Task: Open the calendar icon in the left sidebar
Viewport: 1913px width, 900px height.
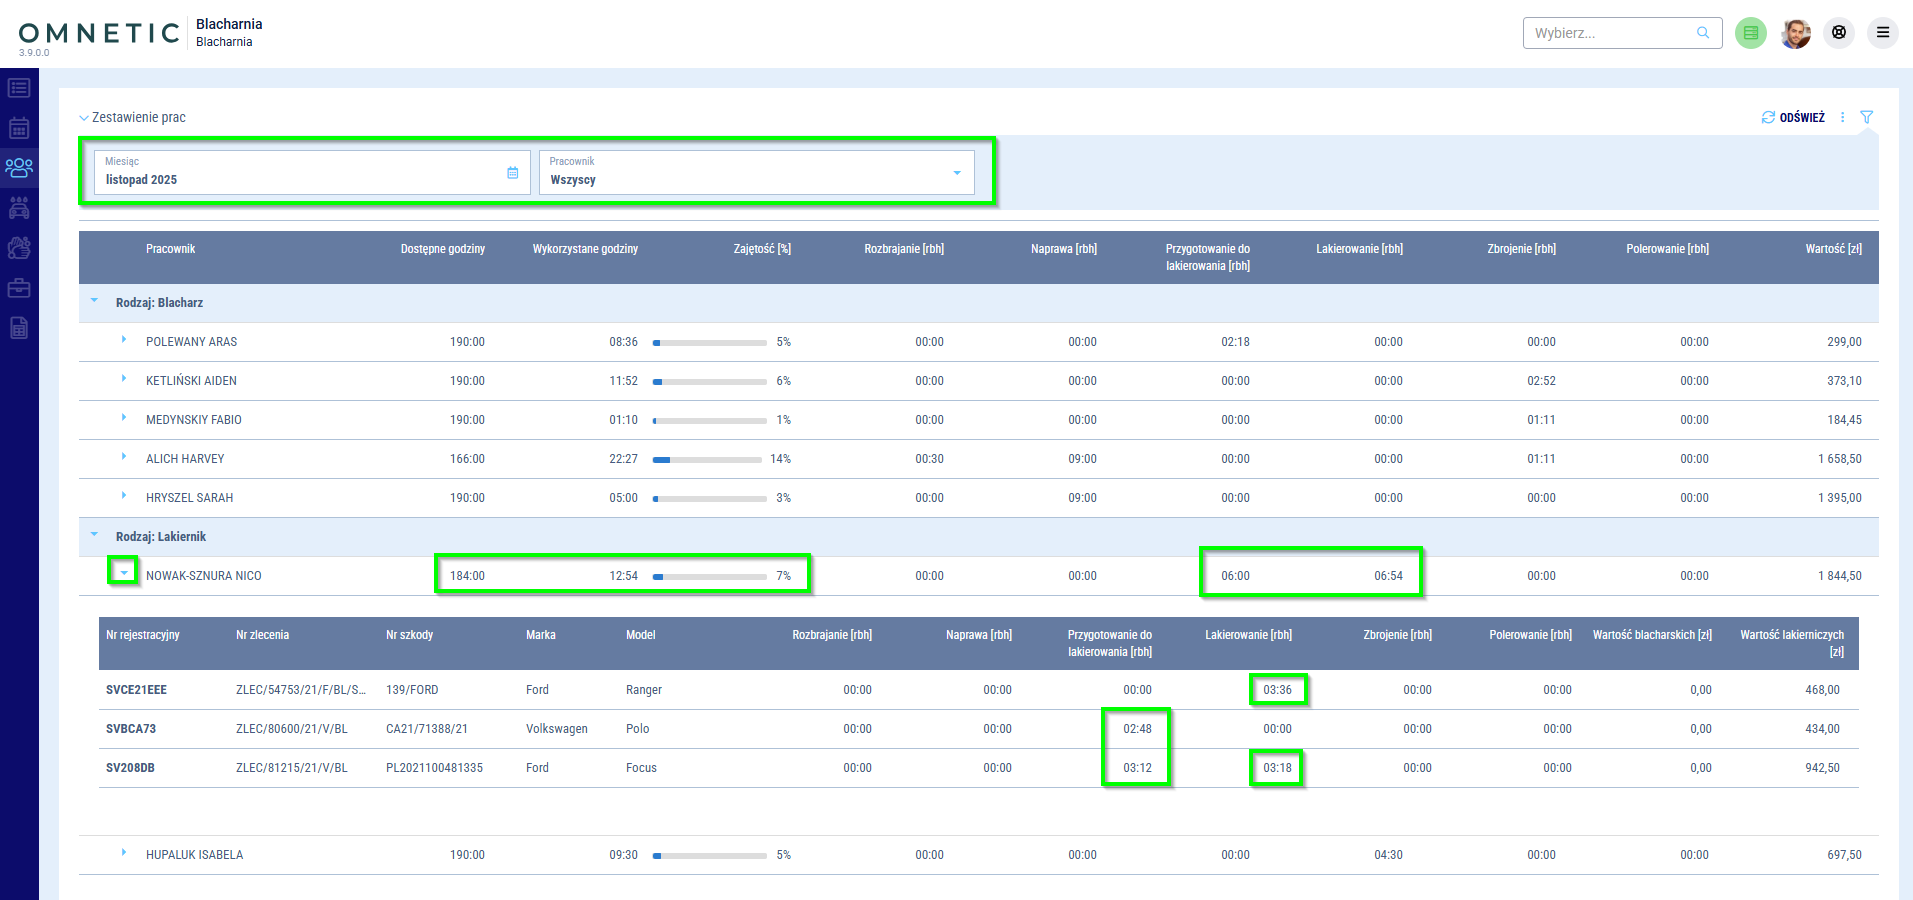Action: point(19,128)
